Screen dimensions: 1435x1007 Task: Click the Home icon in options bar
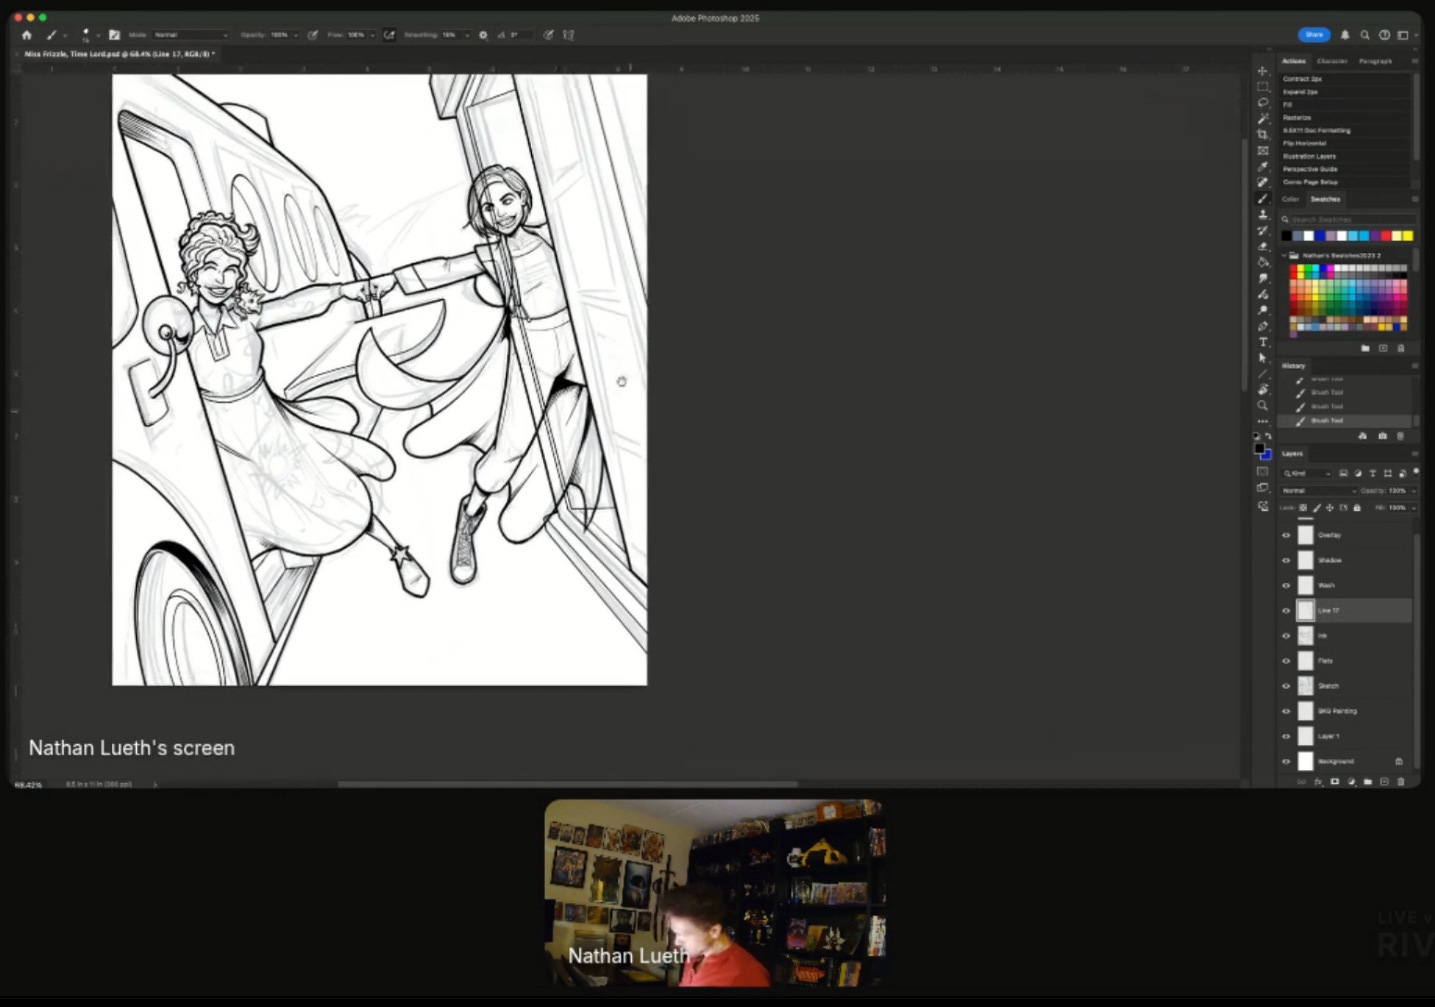[27, 35]
